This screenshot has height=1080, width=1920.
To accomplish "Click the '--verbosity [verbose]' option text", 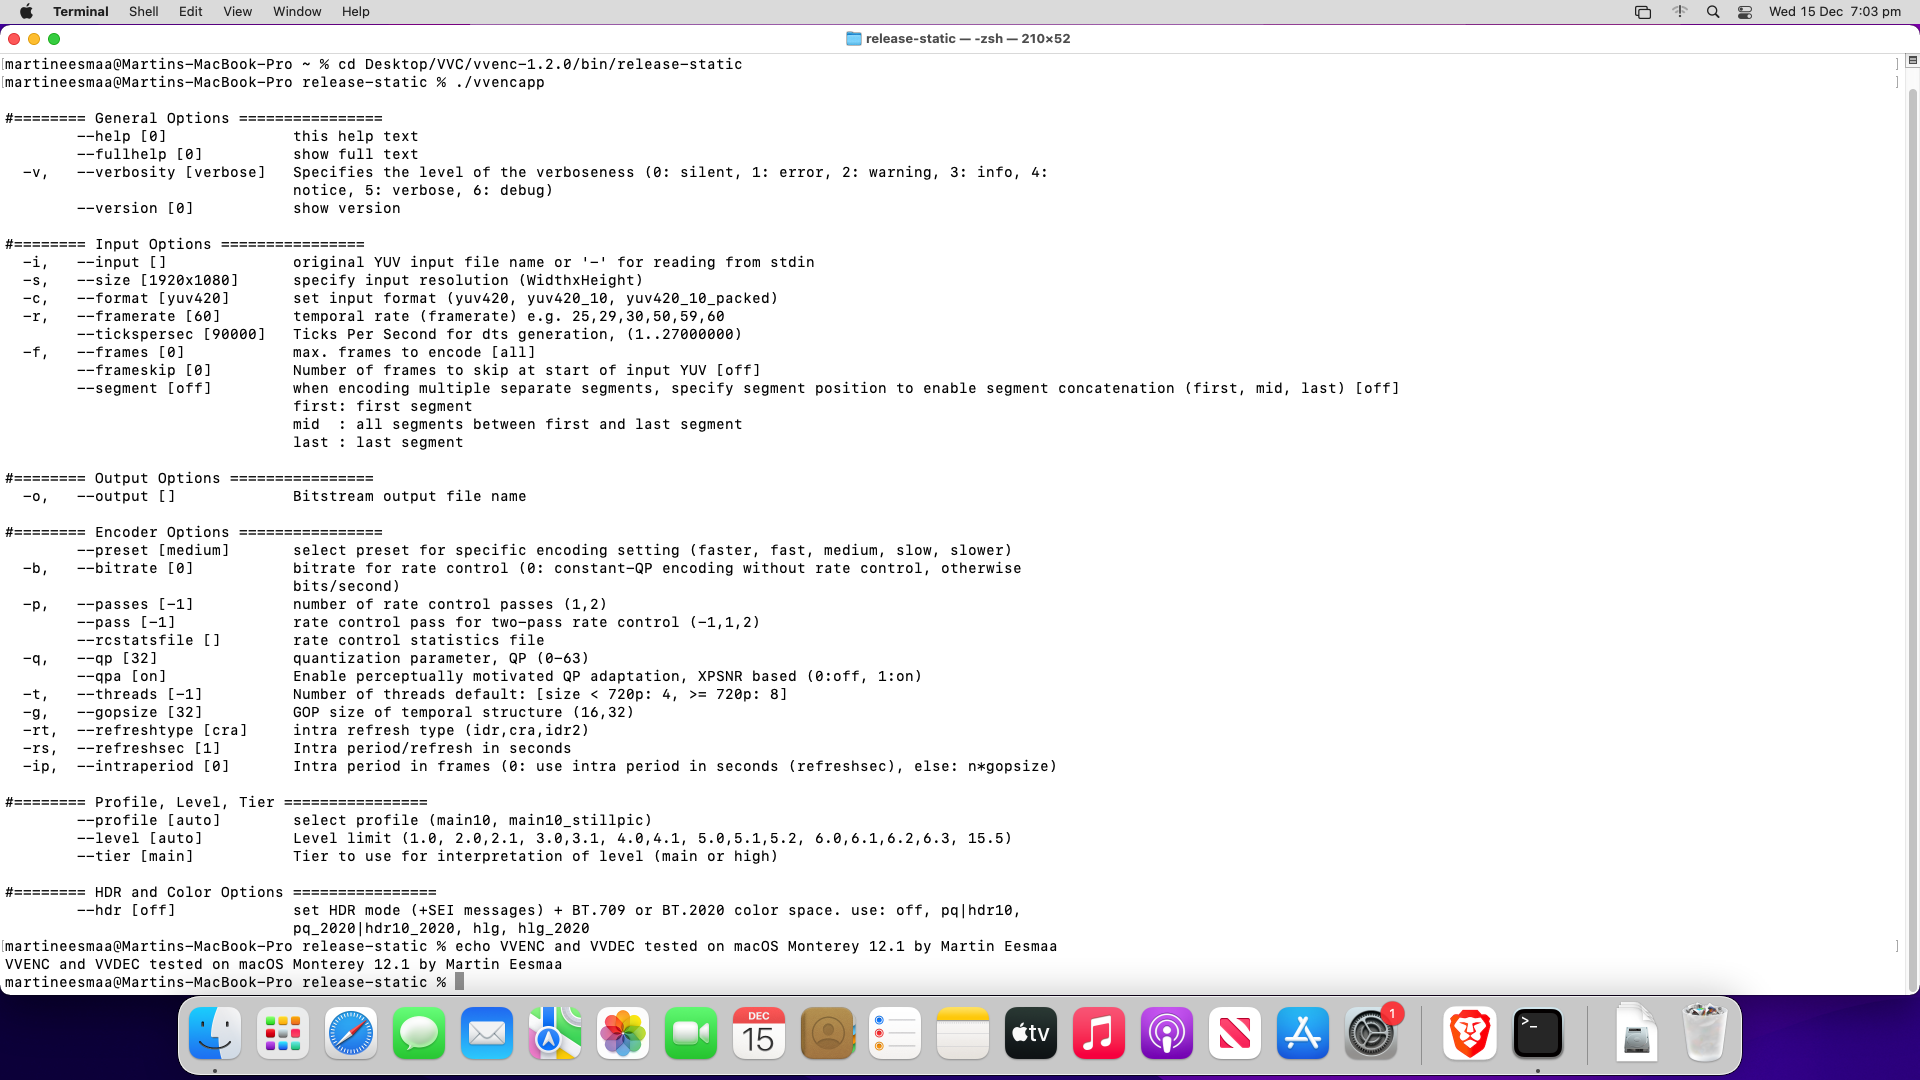I will 171,173.
